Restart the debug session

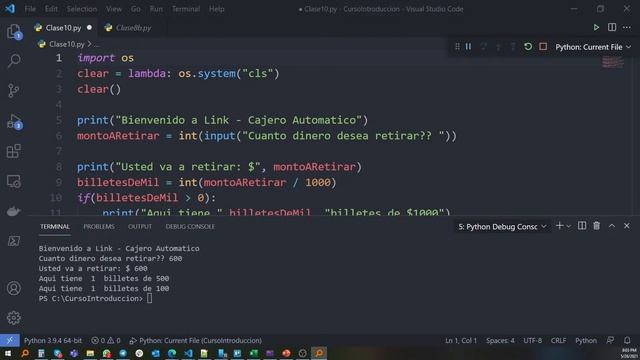coord(528,47)
